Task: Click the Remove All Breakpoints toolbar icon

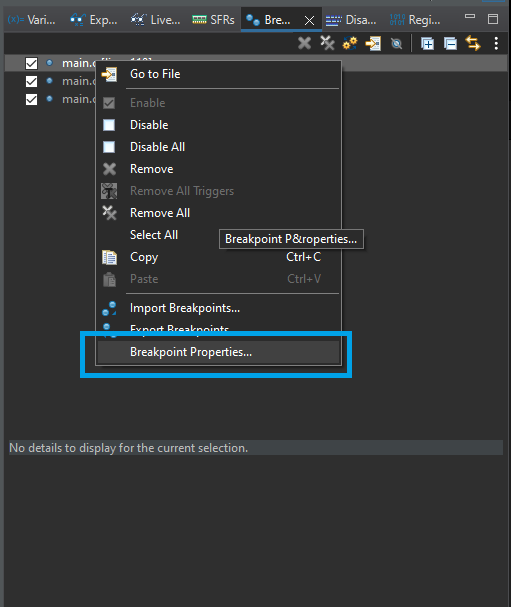Action: tap(327, 43)
